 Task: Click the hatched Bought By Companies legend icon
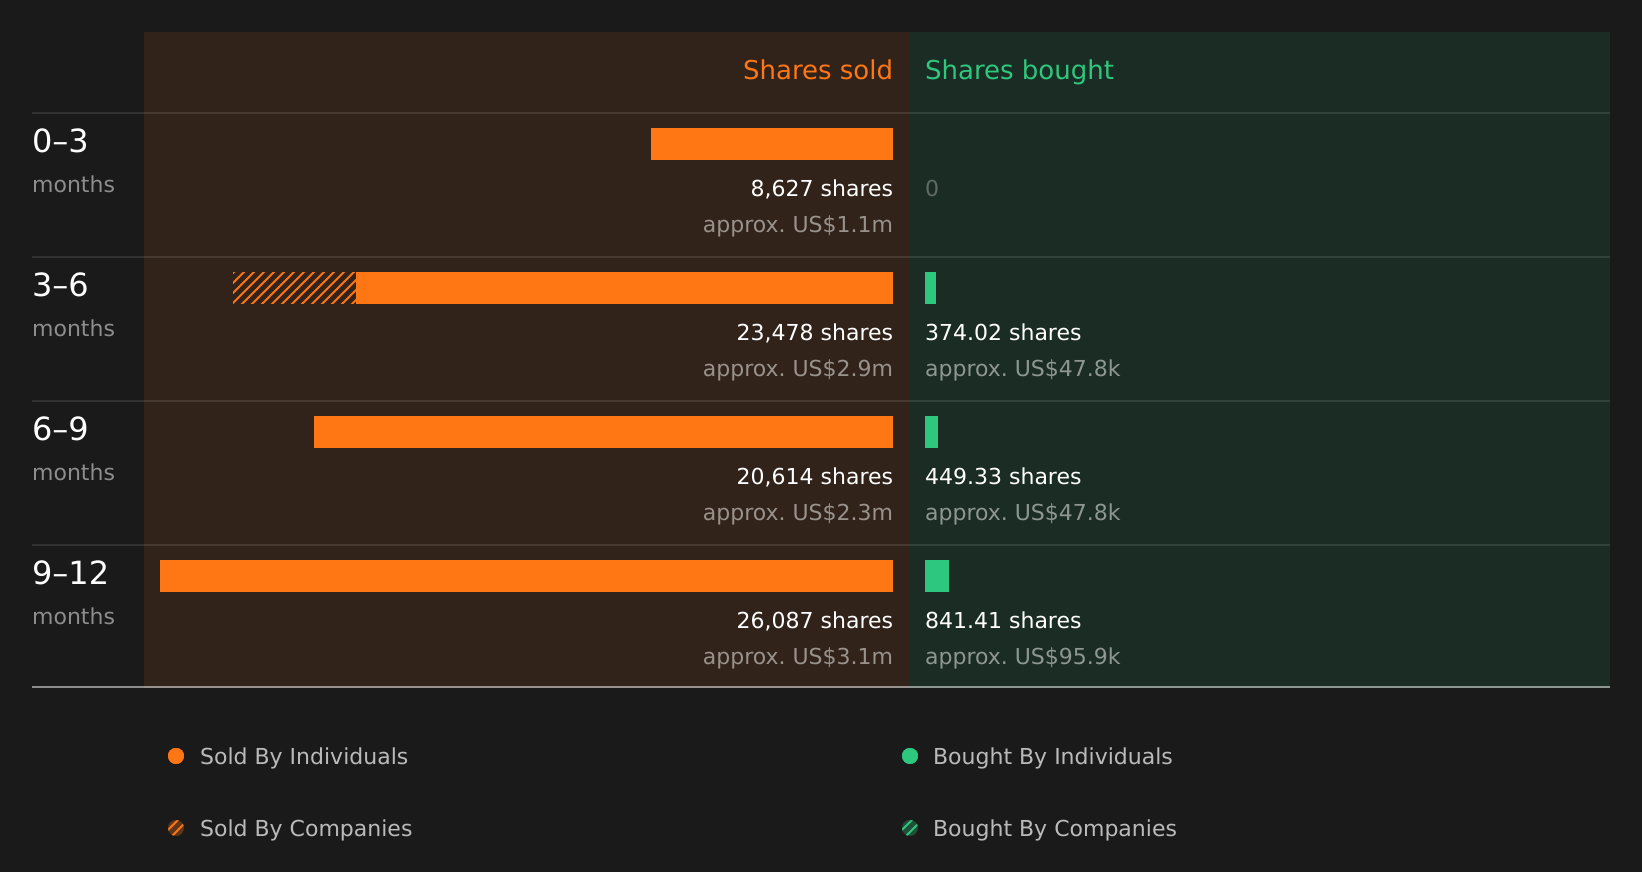(910, 828)
